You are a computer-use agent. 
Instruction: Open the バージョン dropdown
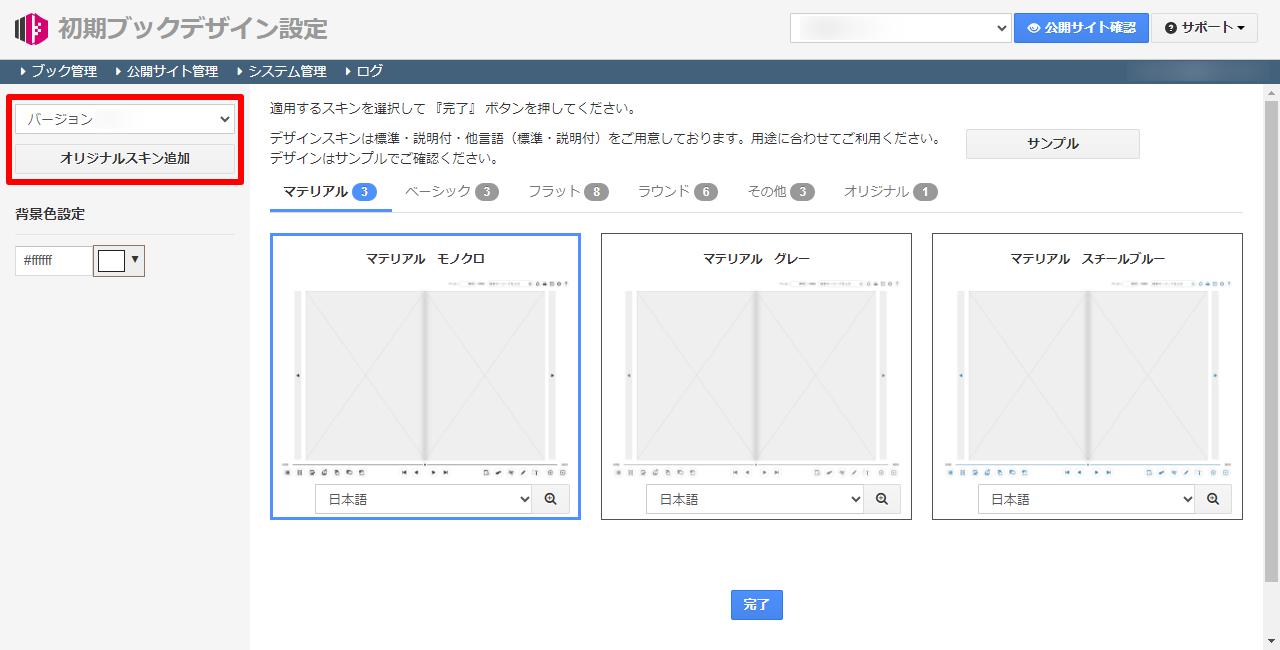tap(125, 120)
